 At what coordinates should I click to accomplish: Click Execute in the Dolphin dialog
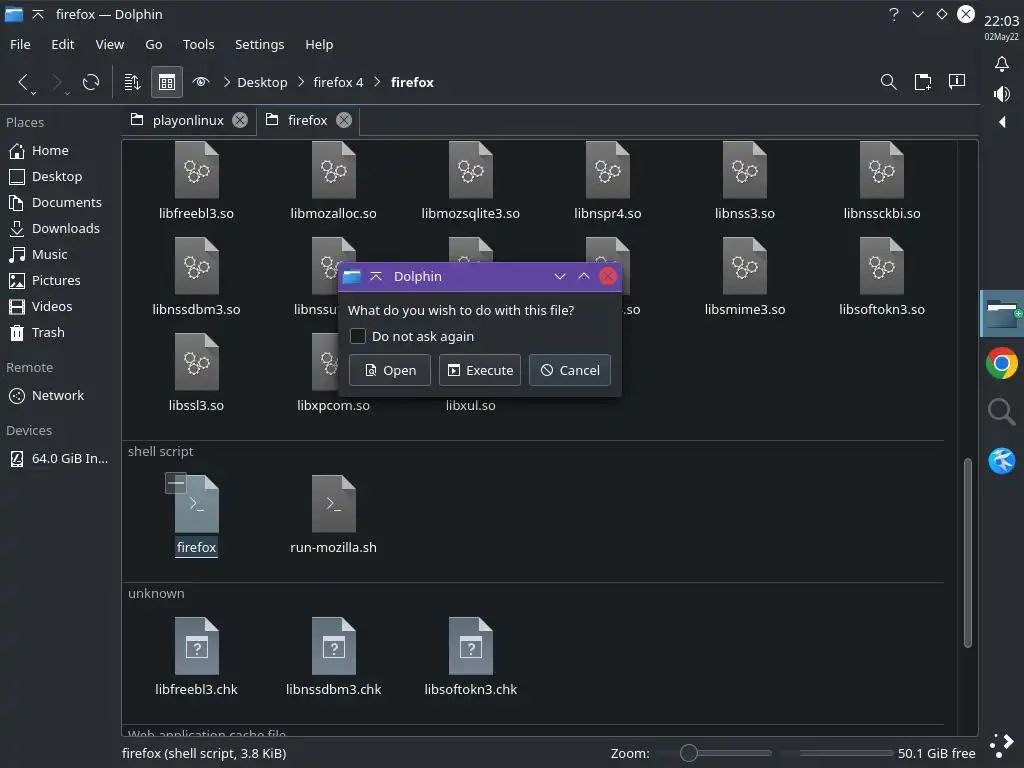click(x=480, y=370)
